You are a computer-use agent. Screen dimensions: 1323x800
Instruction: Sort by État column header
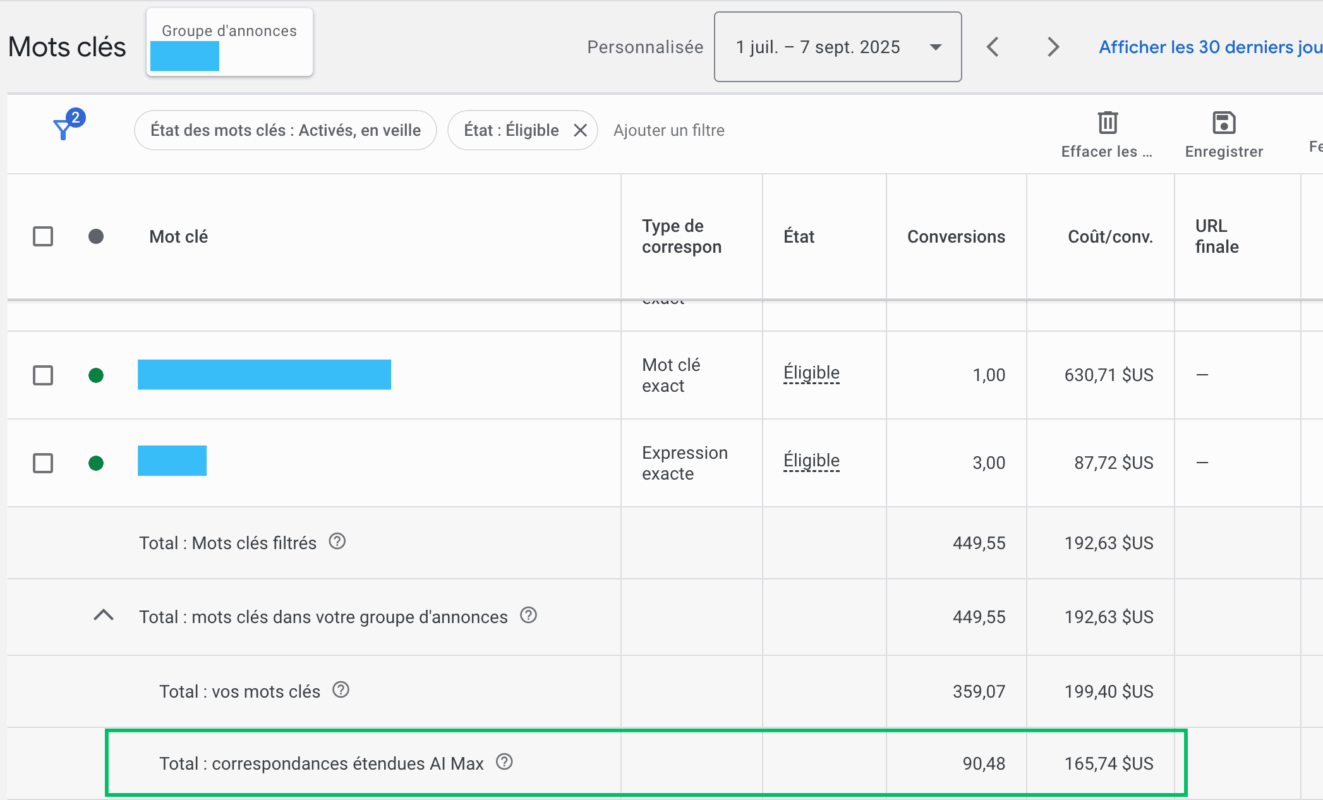pyautogui.click(x=799, y=236)
